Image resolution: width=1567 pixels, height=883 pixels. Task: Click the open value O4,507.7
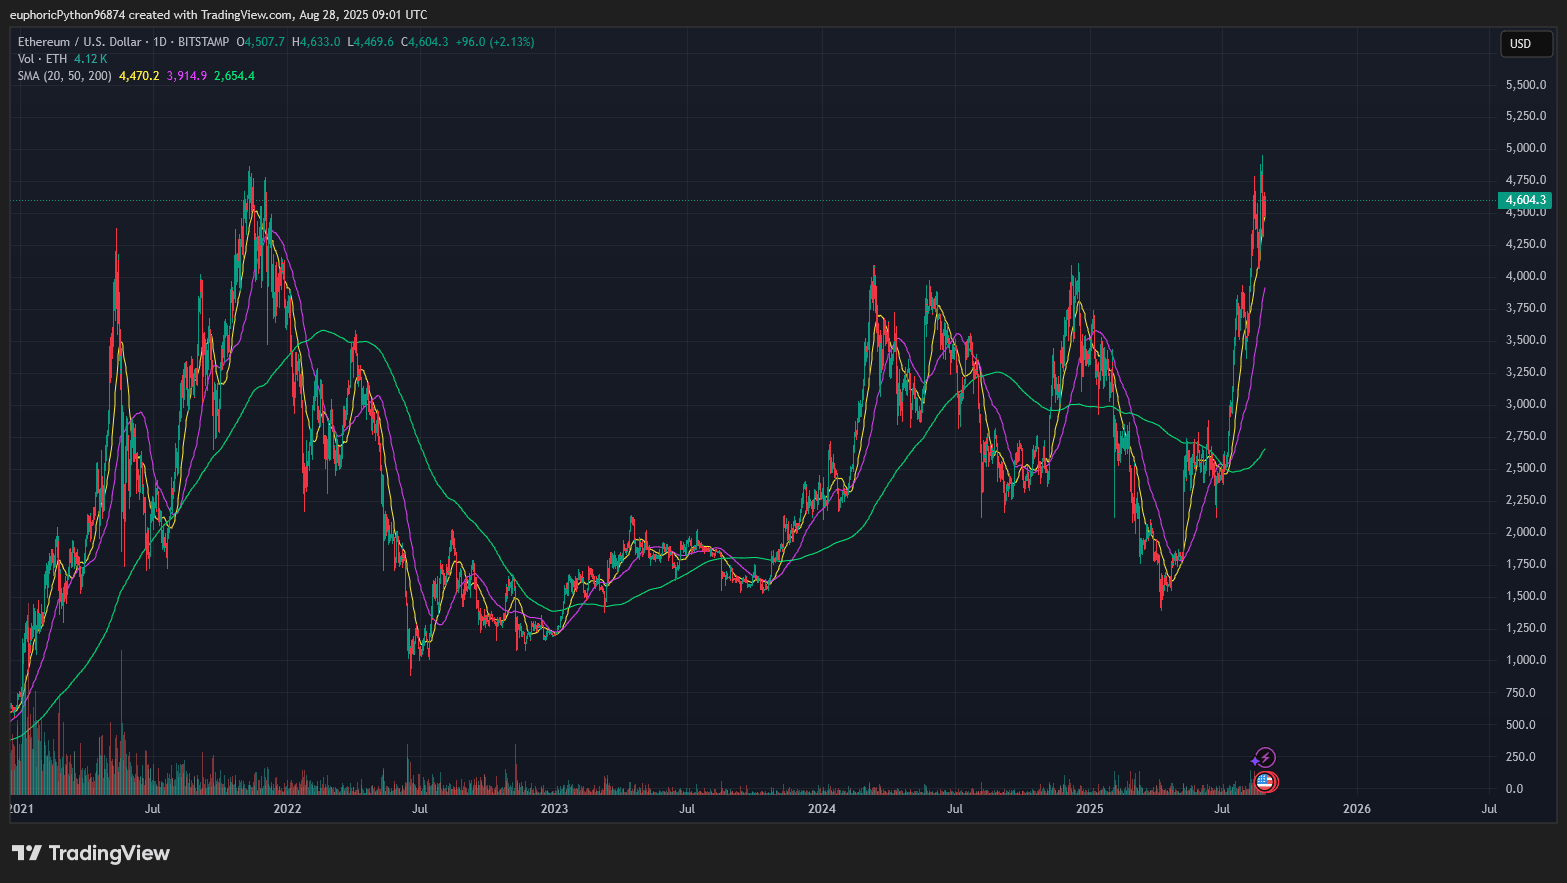click(x=260, y=42)
